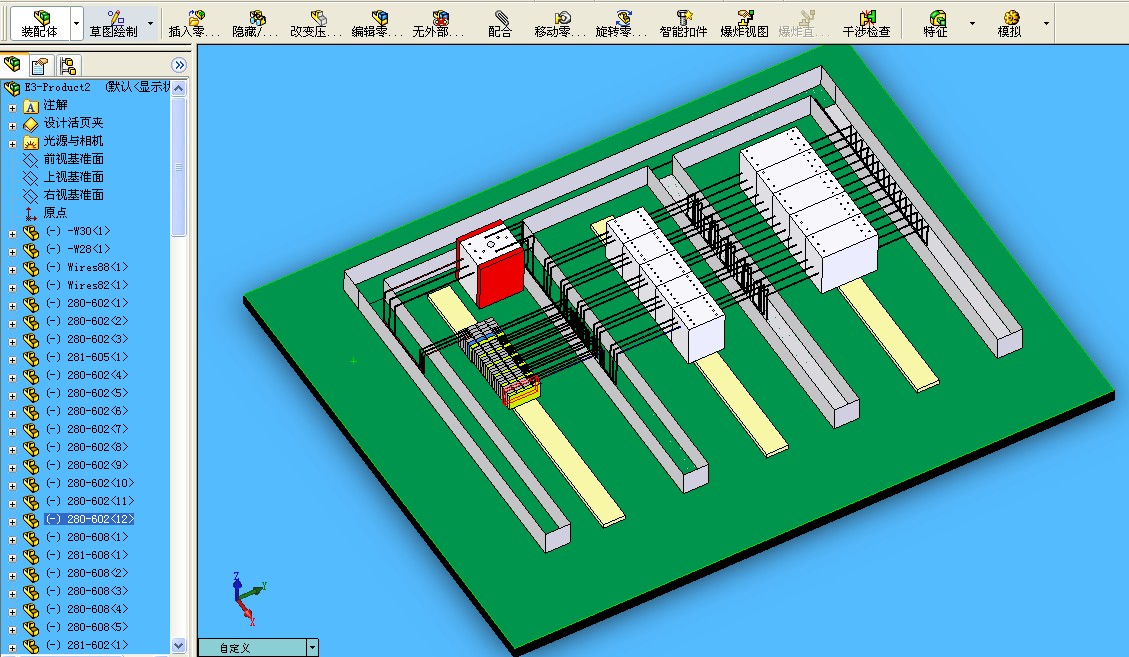The width and height of the screenshot is (1129, 657).
Task: Click the tree scrollbar down arrow
Action: pyautogui.click(x=180, y=644)
